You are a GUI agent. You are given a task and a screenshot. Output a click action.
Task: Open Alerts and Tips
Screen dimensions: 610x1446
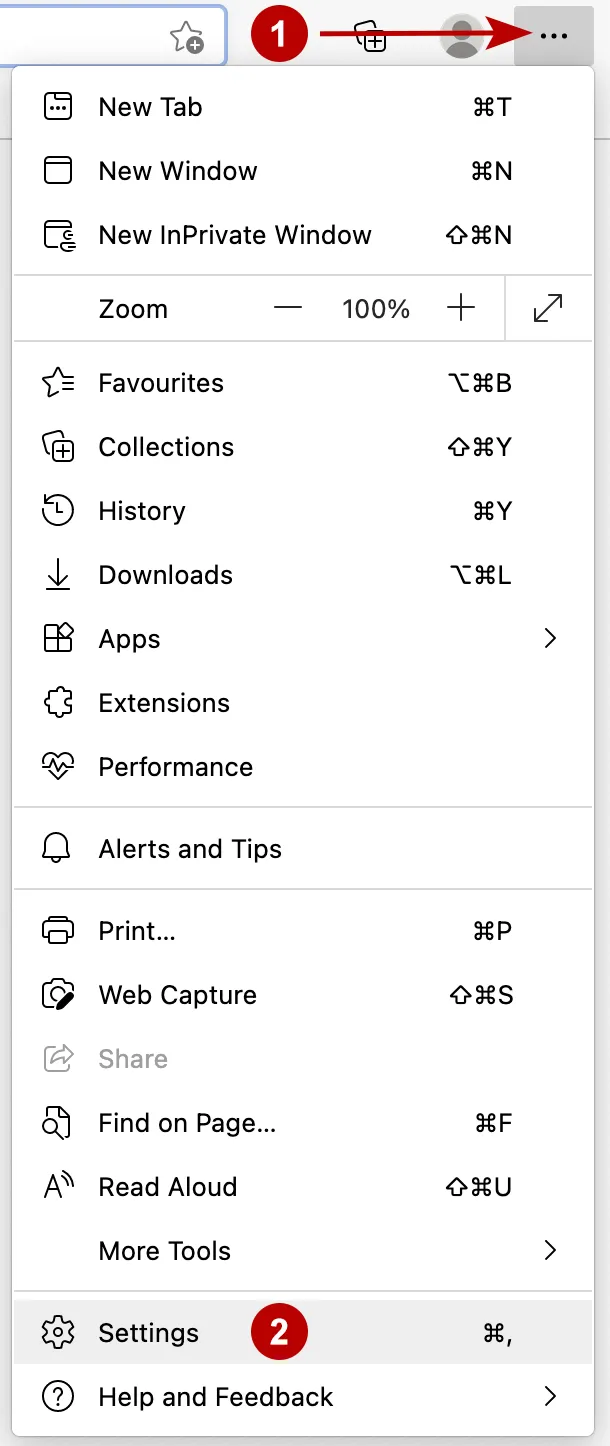190,849
